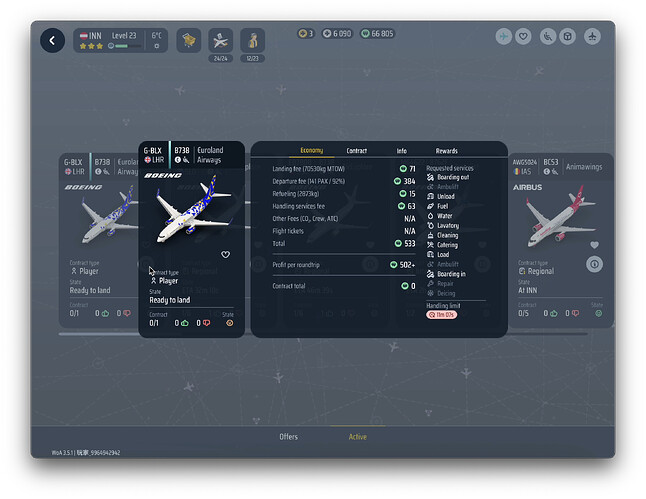Screen dimensions: 646x499
Task: Toggle the cargo box filter
Action: click(x=568, y=36)
